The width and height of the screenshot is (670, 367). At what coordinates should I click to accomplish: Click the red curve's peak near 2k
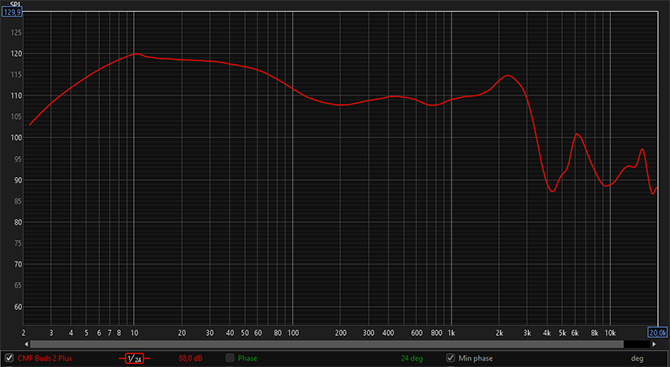click(508, 76)
